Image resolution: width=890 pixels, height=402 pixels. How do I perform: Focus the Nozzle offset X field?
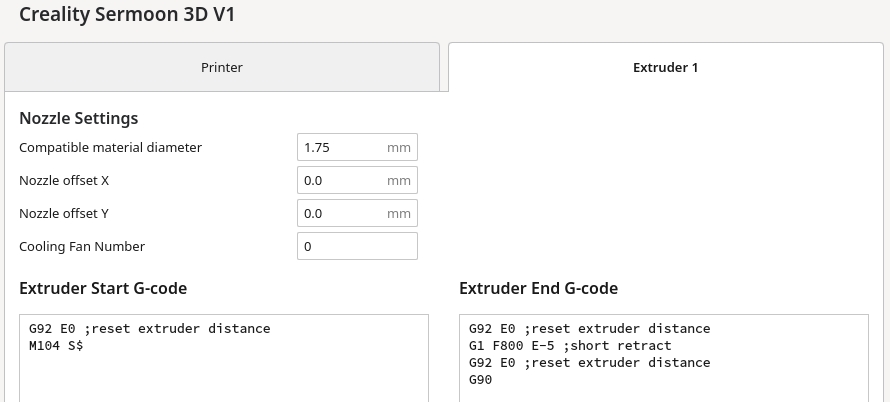click(340, 181)
